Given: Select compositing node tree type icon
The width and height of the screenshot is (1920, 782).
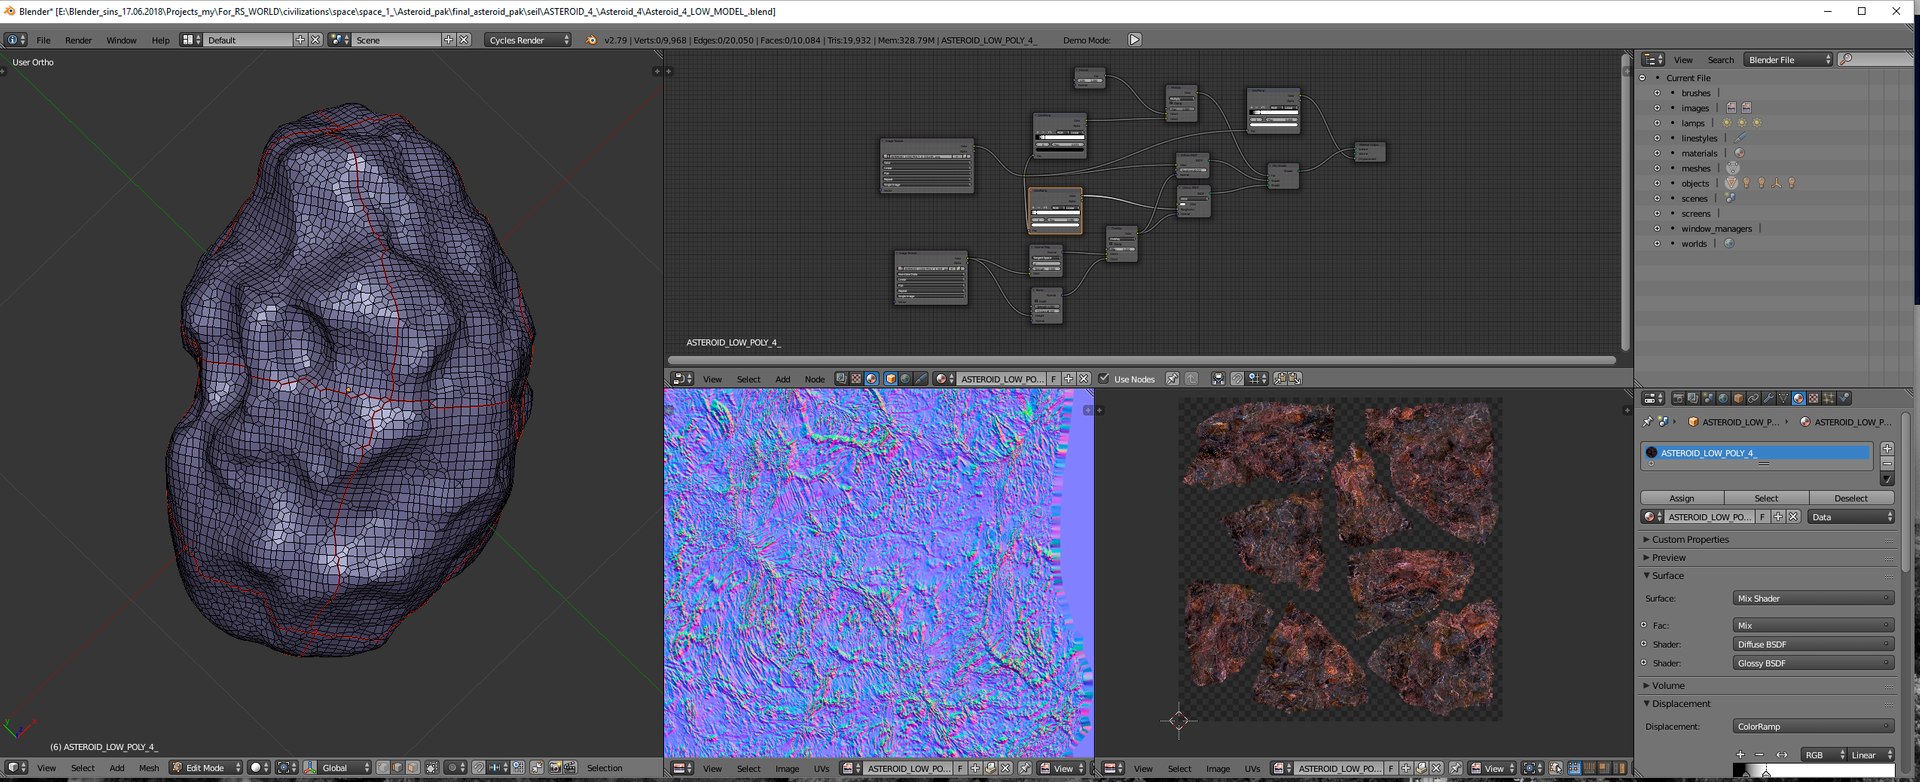Looking at the screenshot, I should pos(841,379).
